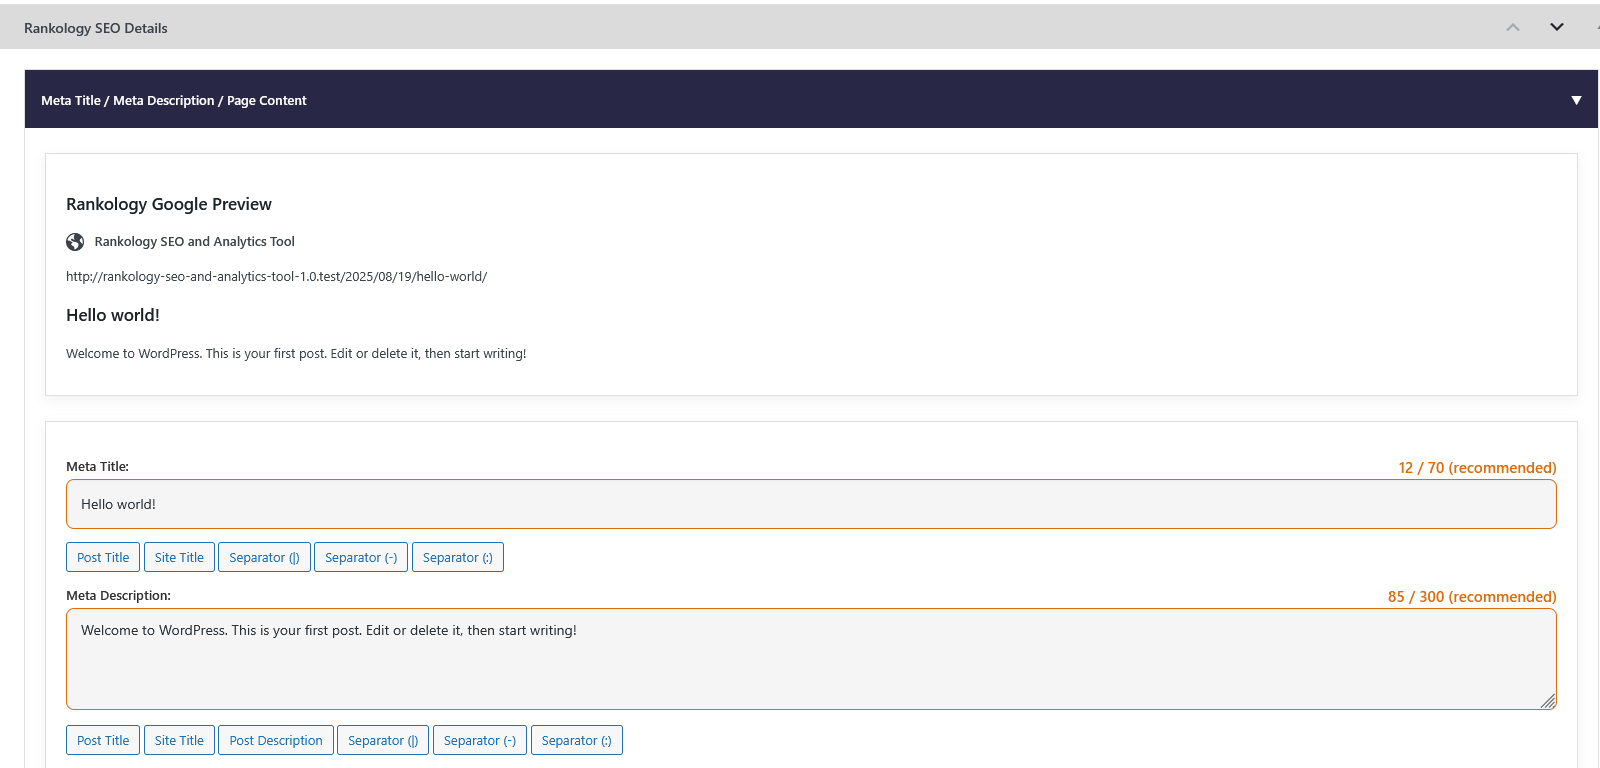Focus the Meta Description text area
Viewport: 1600px width, 768px height.
tap(810, 658)
